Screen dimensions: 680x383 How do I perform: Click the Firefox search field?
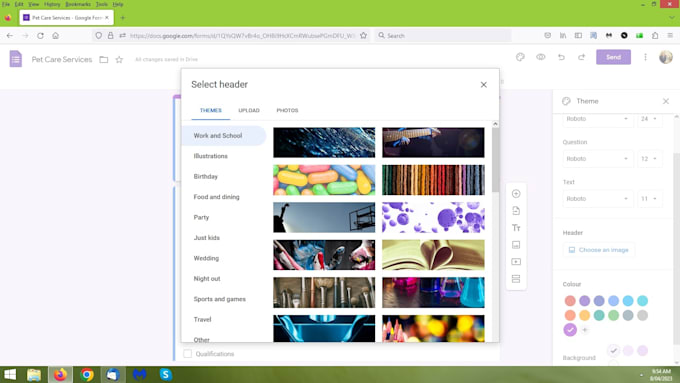pyautogui.click(x=442, y=36)
